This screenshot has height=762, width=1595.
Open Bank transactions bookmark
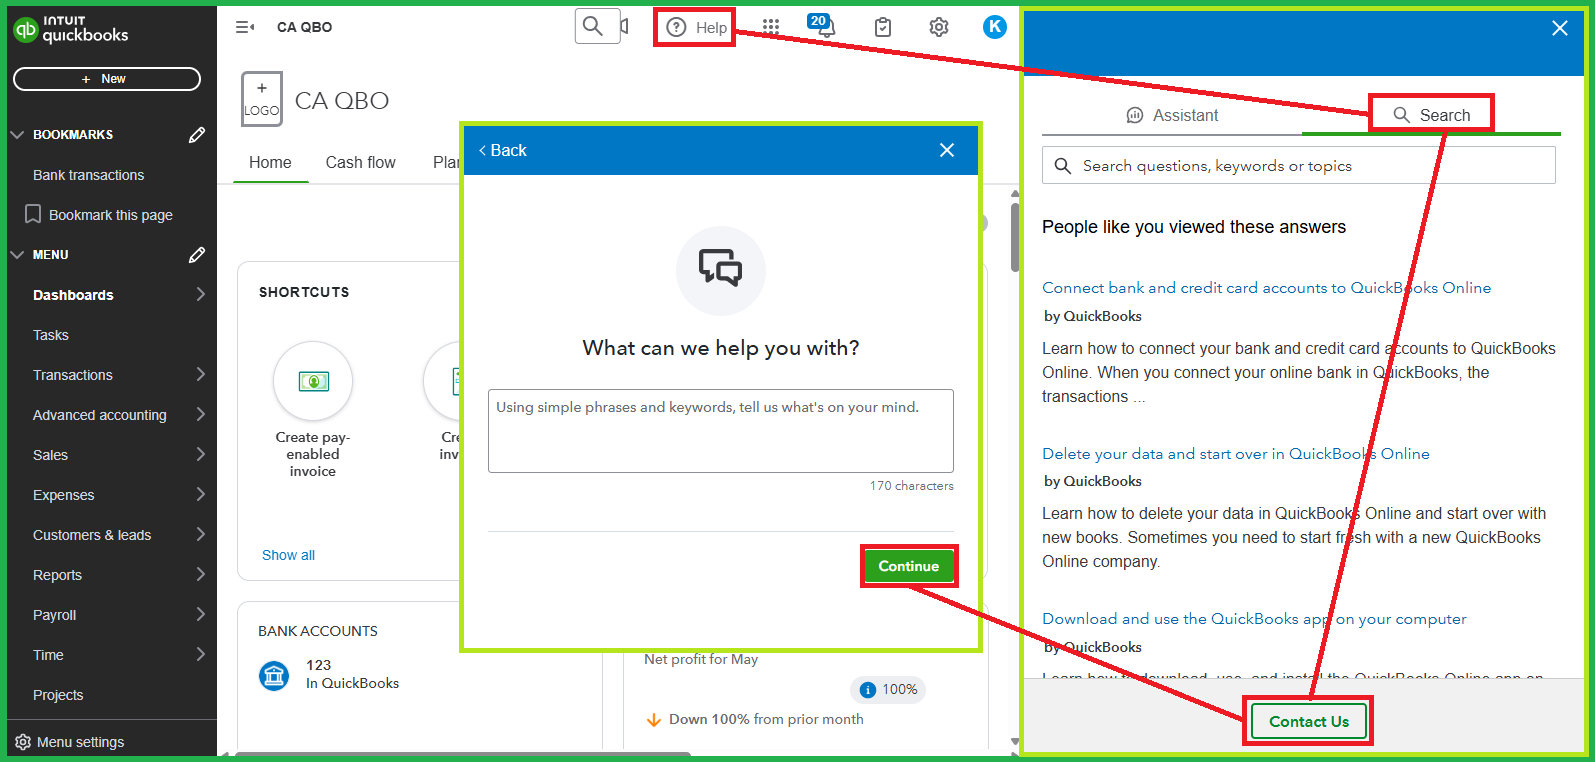pyautogui.click(x=88, y=175)
